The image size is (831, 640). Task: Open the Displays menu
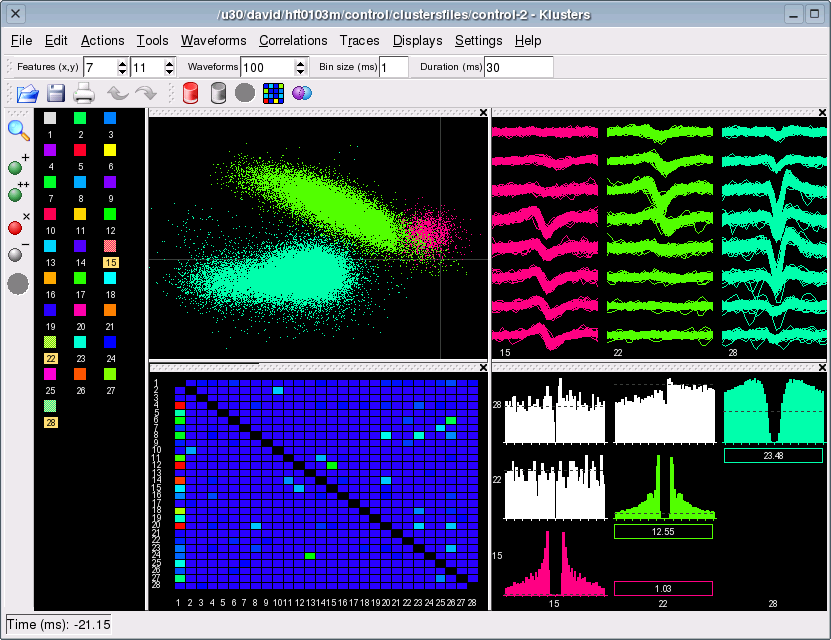[x=418, y=41]
